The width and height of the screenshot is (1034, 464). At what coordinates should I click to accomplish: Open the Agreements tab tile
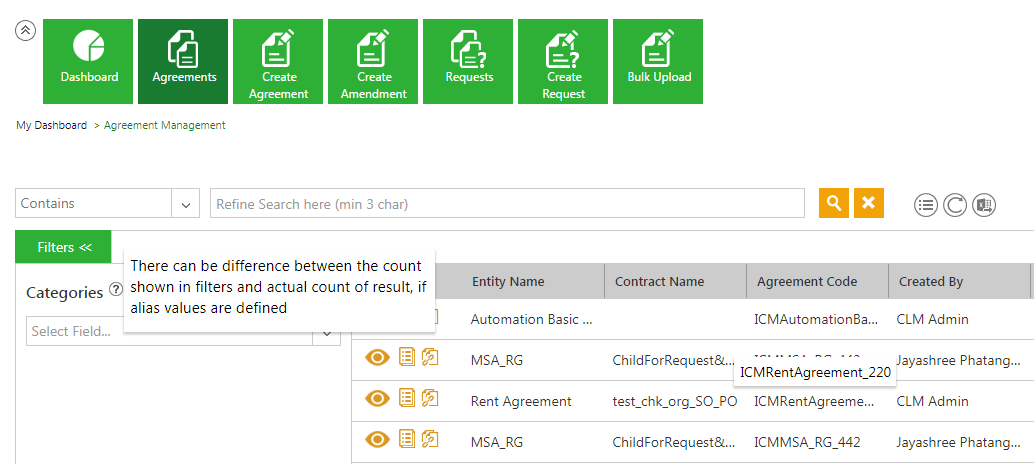tap(184, 60)
